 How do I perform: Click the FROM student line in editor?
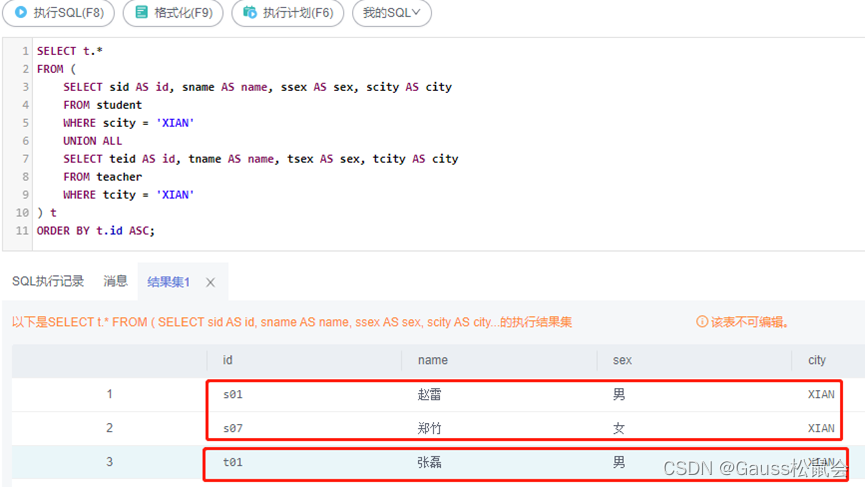(x=102, y=105)
